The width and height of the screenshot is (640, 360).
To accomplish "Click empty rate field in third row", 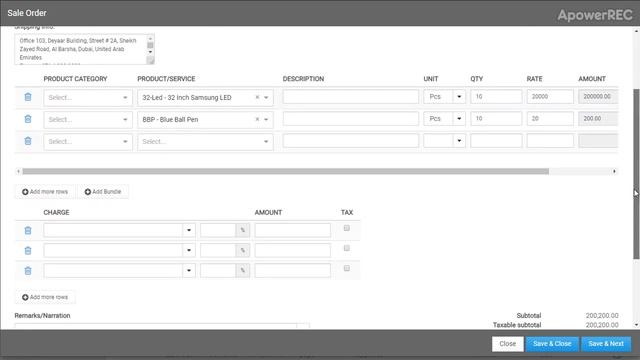I will 550,141.
